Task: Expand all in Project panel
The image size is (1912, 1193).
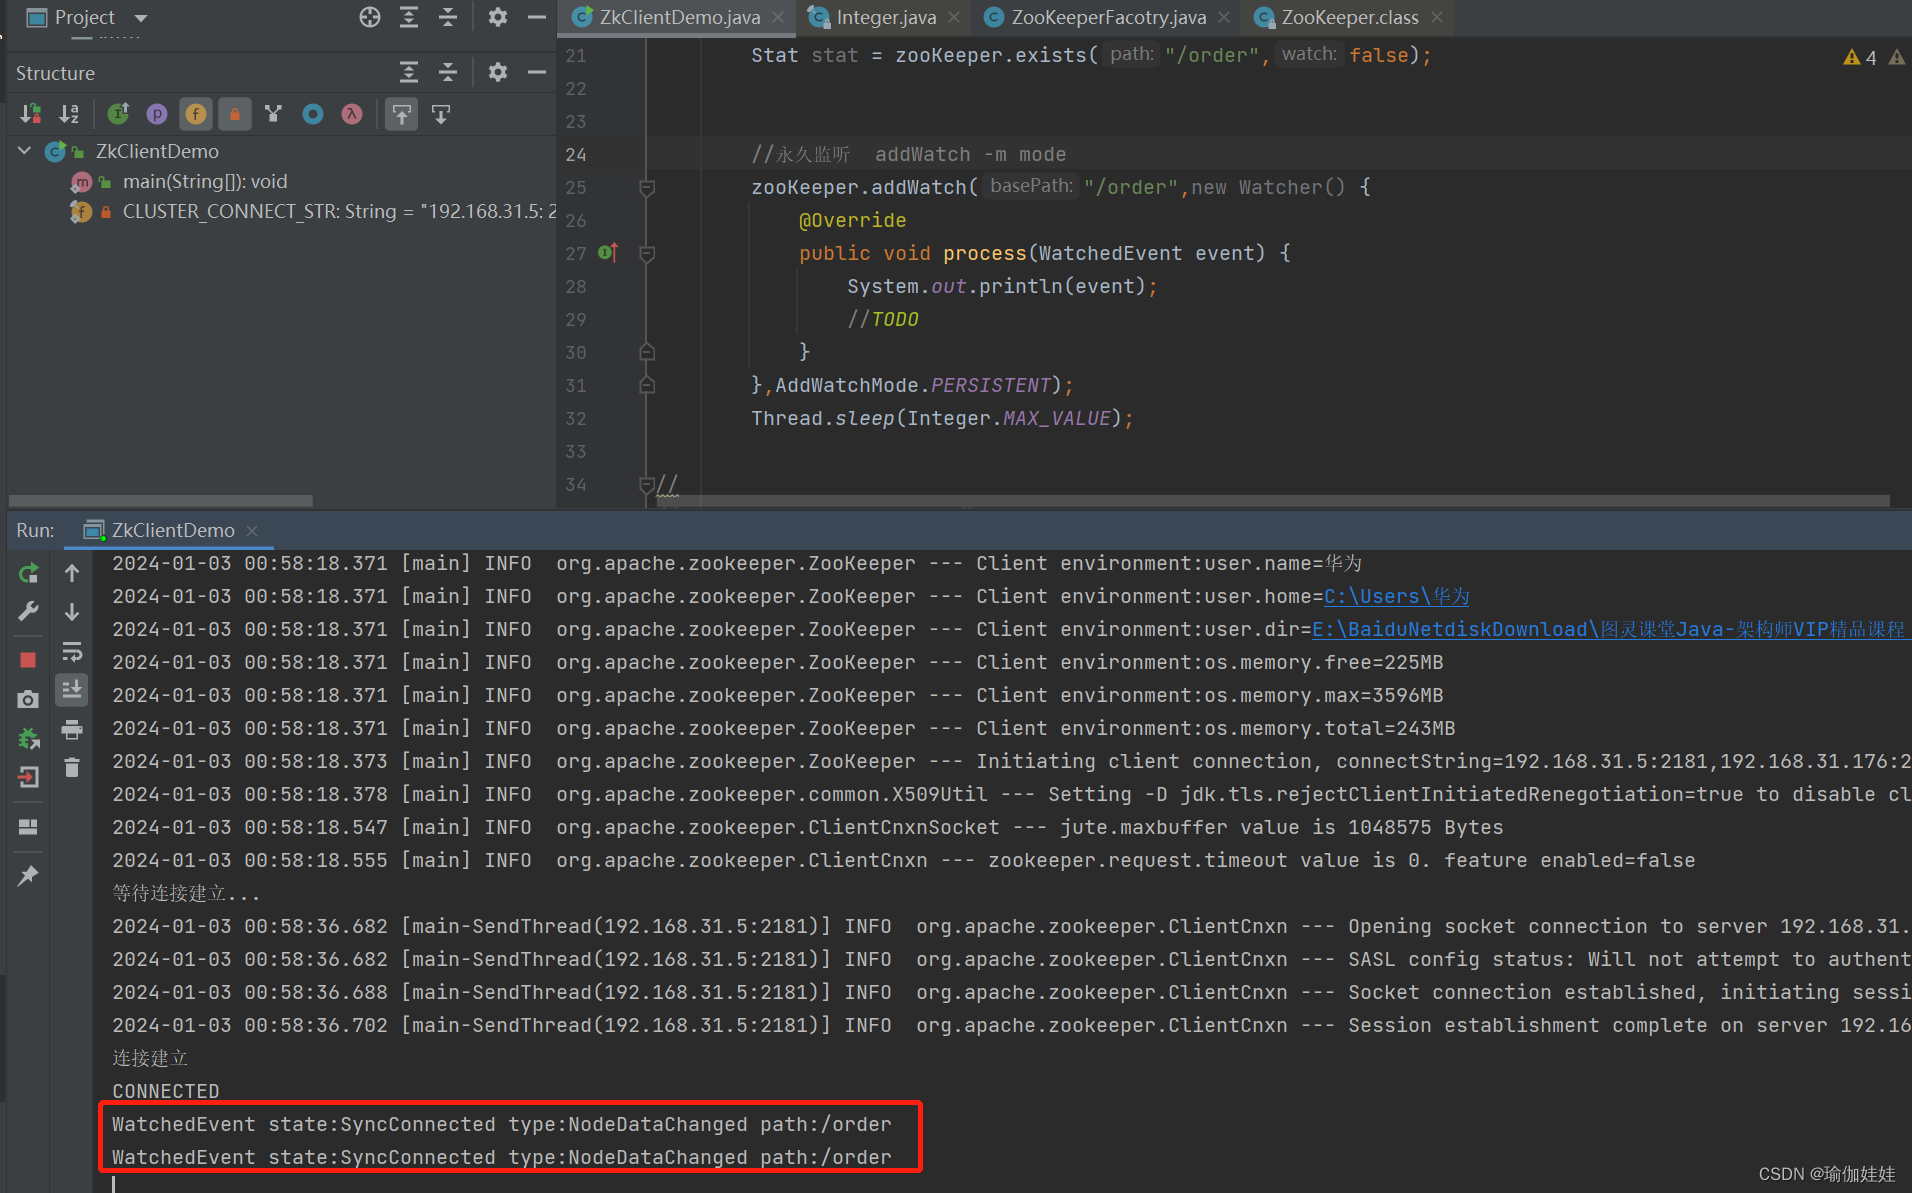Action: pos(409,17)
